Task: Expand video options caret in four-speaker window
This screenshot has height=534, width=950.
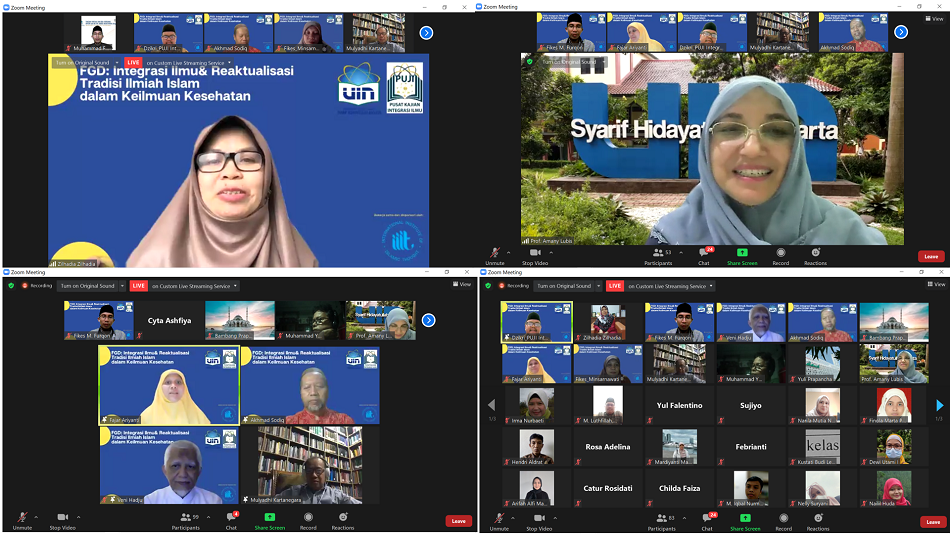Action: 78,517
